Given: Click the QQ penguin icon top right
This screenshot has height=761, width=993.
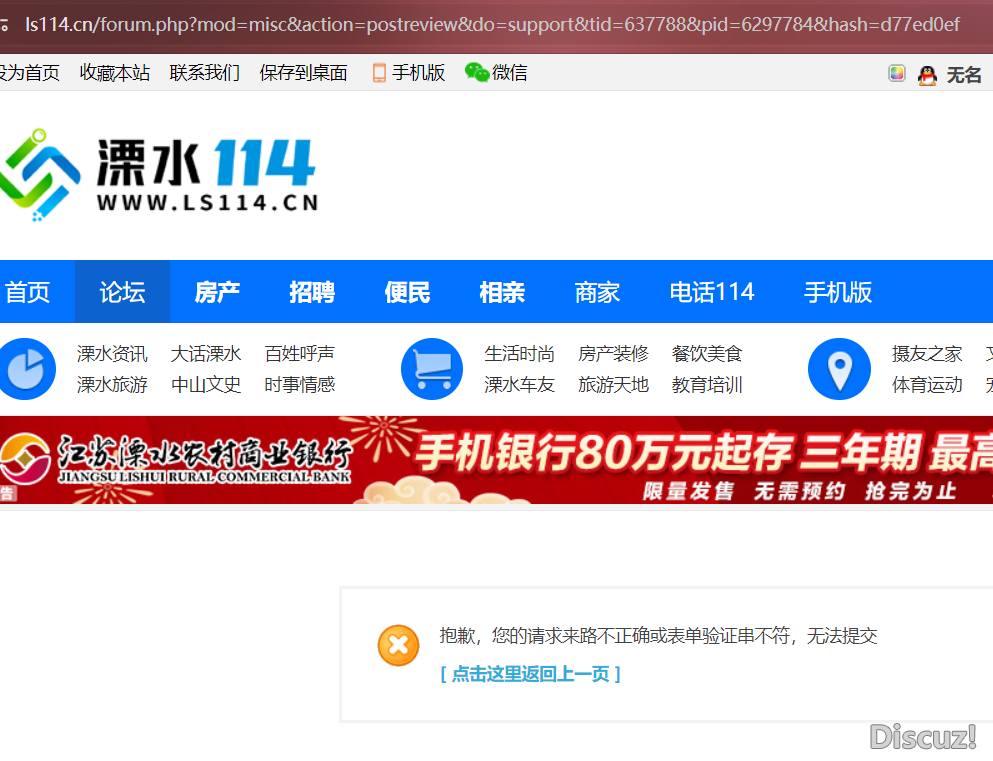Looking at the screenshot, I should pyautogui.click(x=927, y=73).
